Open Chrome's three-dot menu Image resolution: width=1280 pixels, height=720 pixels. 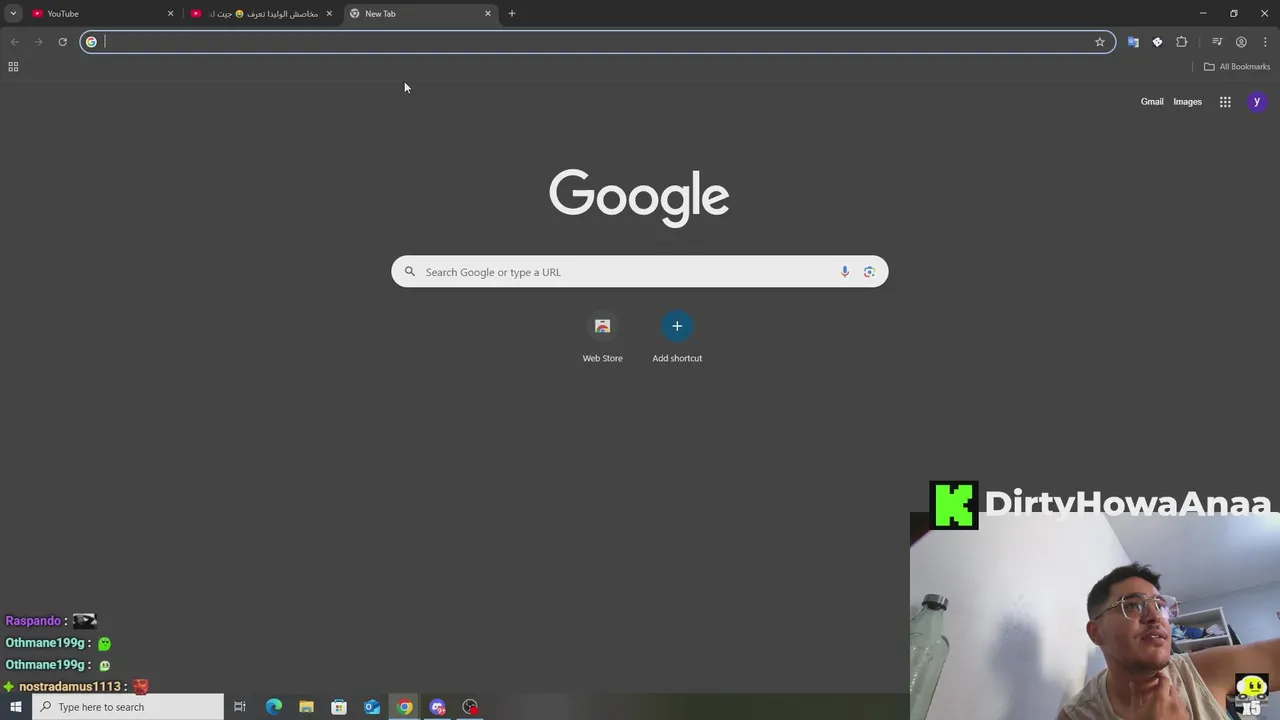click(x=1265, y=42)
